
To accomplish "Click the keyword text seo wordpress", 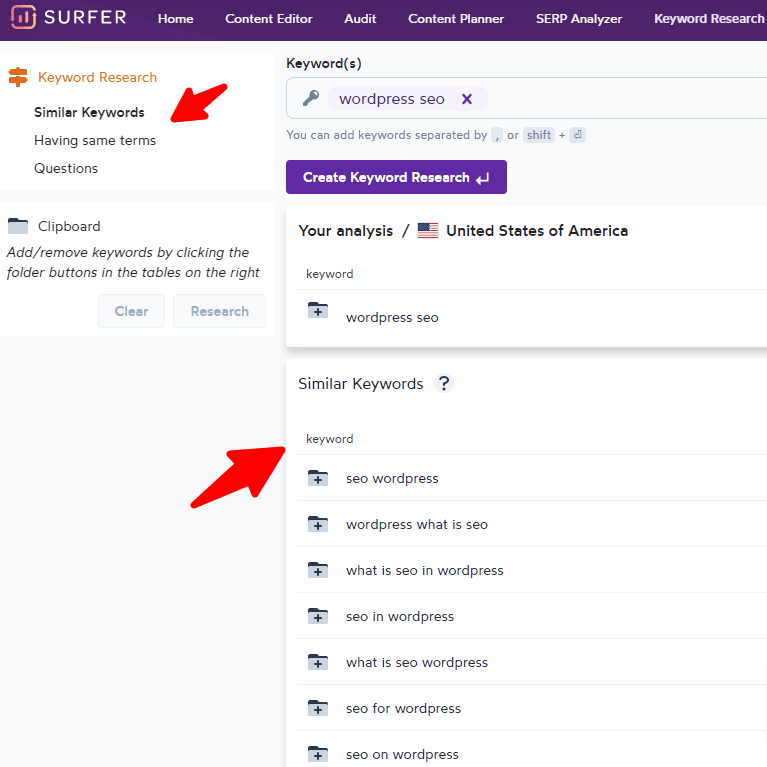I will pyautogui.click(x=392, y=478).
